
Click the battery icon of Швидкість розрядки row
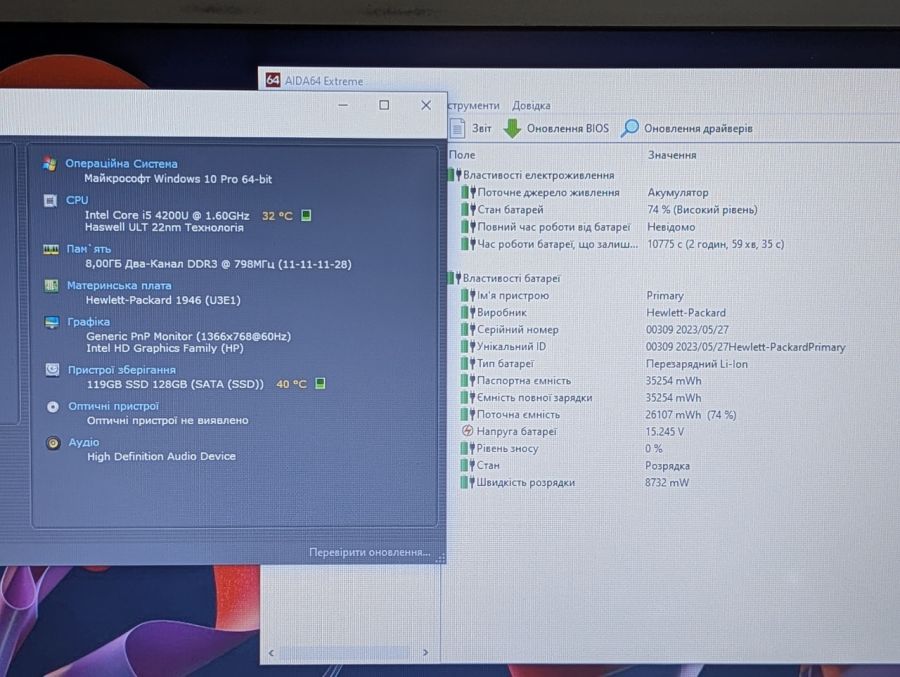(x=467, y=482)
